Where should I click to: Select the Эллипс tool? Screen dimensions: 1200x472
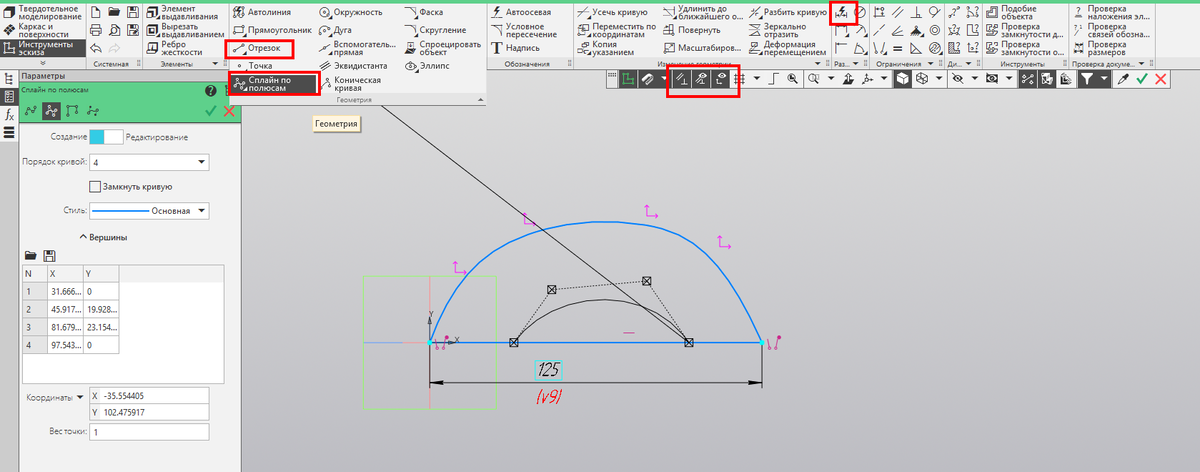(428, 66)
